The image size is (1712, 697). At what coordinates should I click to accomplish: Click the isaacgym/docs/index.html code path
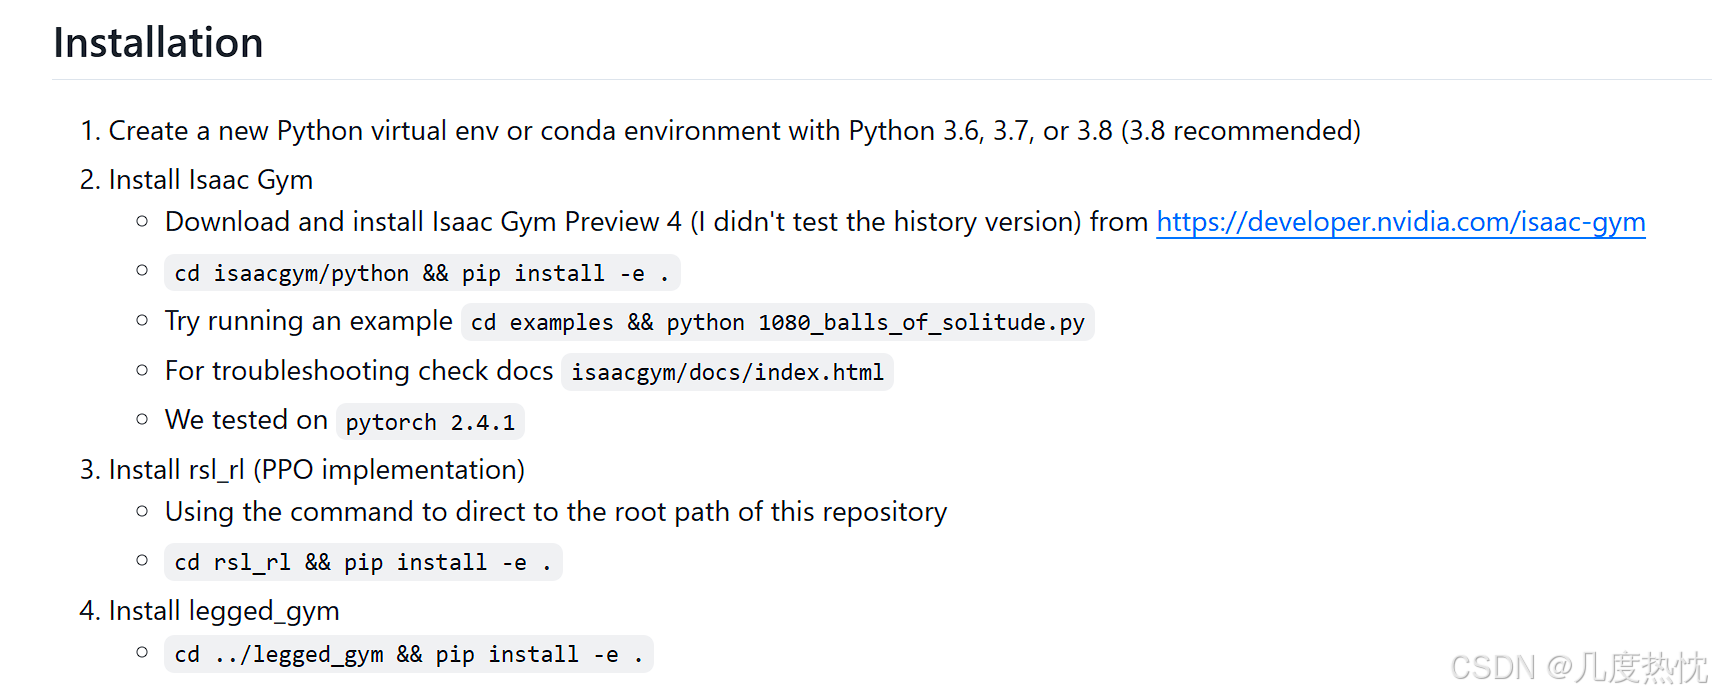(727, 372)
